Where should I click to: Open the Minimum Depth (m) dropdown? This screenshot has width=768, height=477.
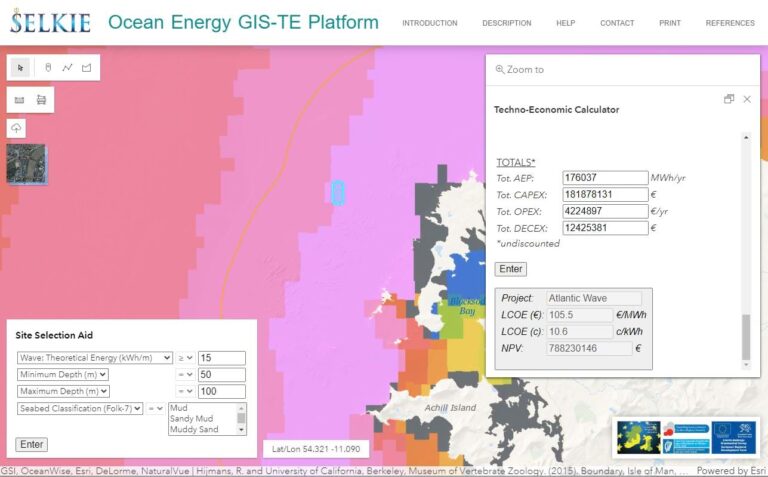point(63,375)
